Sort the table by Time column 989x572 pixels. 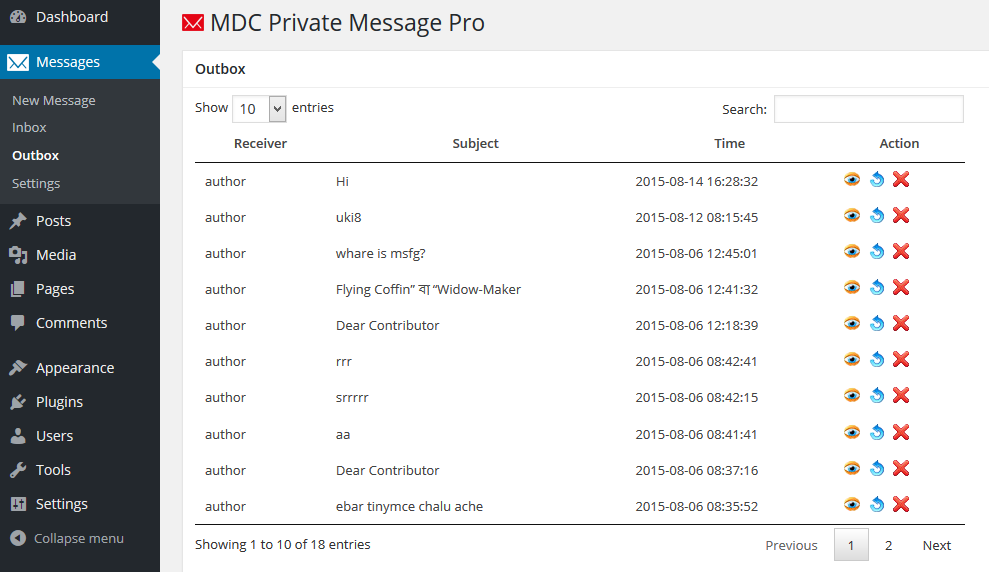(729, 143)
